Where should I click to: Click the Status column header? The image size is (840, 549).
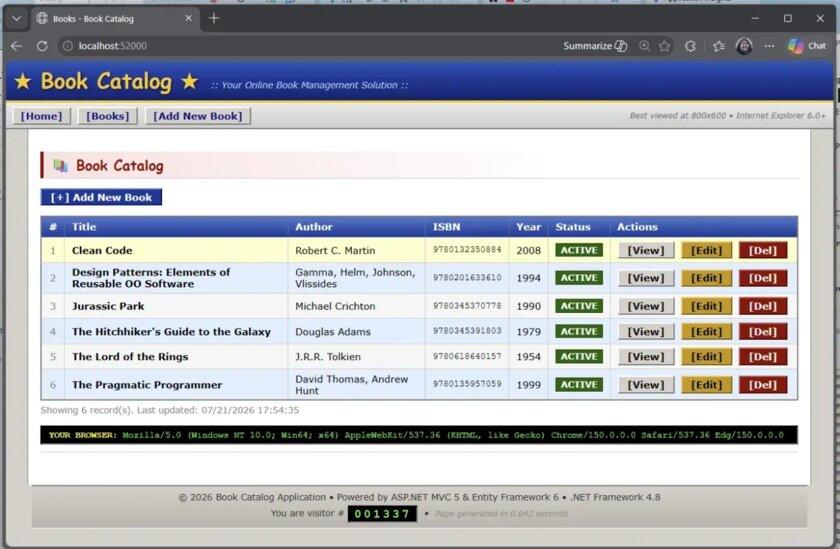(x=579, y=227)
